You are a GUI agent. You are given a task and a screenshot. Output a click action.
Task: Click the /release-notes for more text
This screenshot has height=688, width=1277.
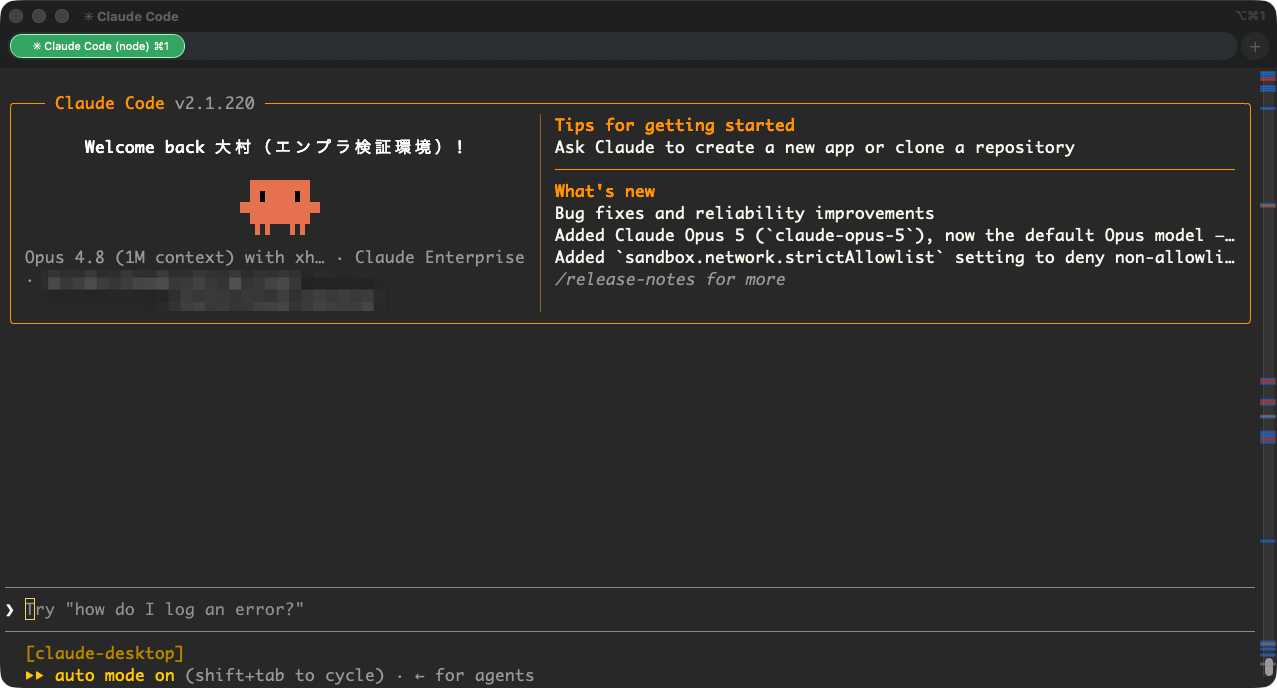coord(670,279)
